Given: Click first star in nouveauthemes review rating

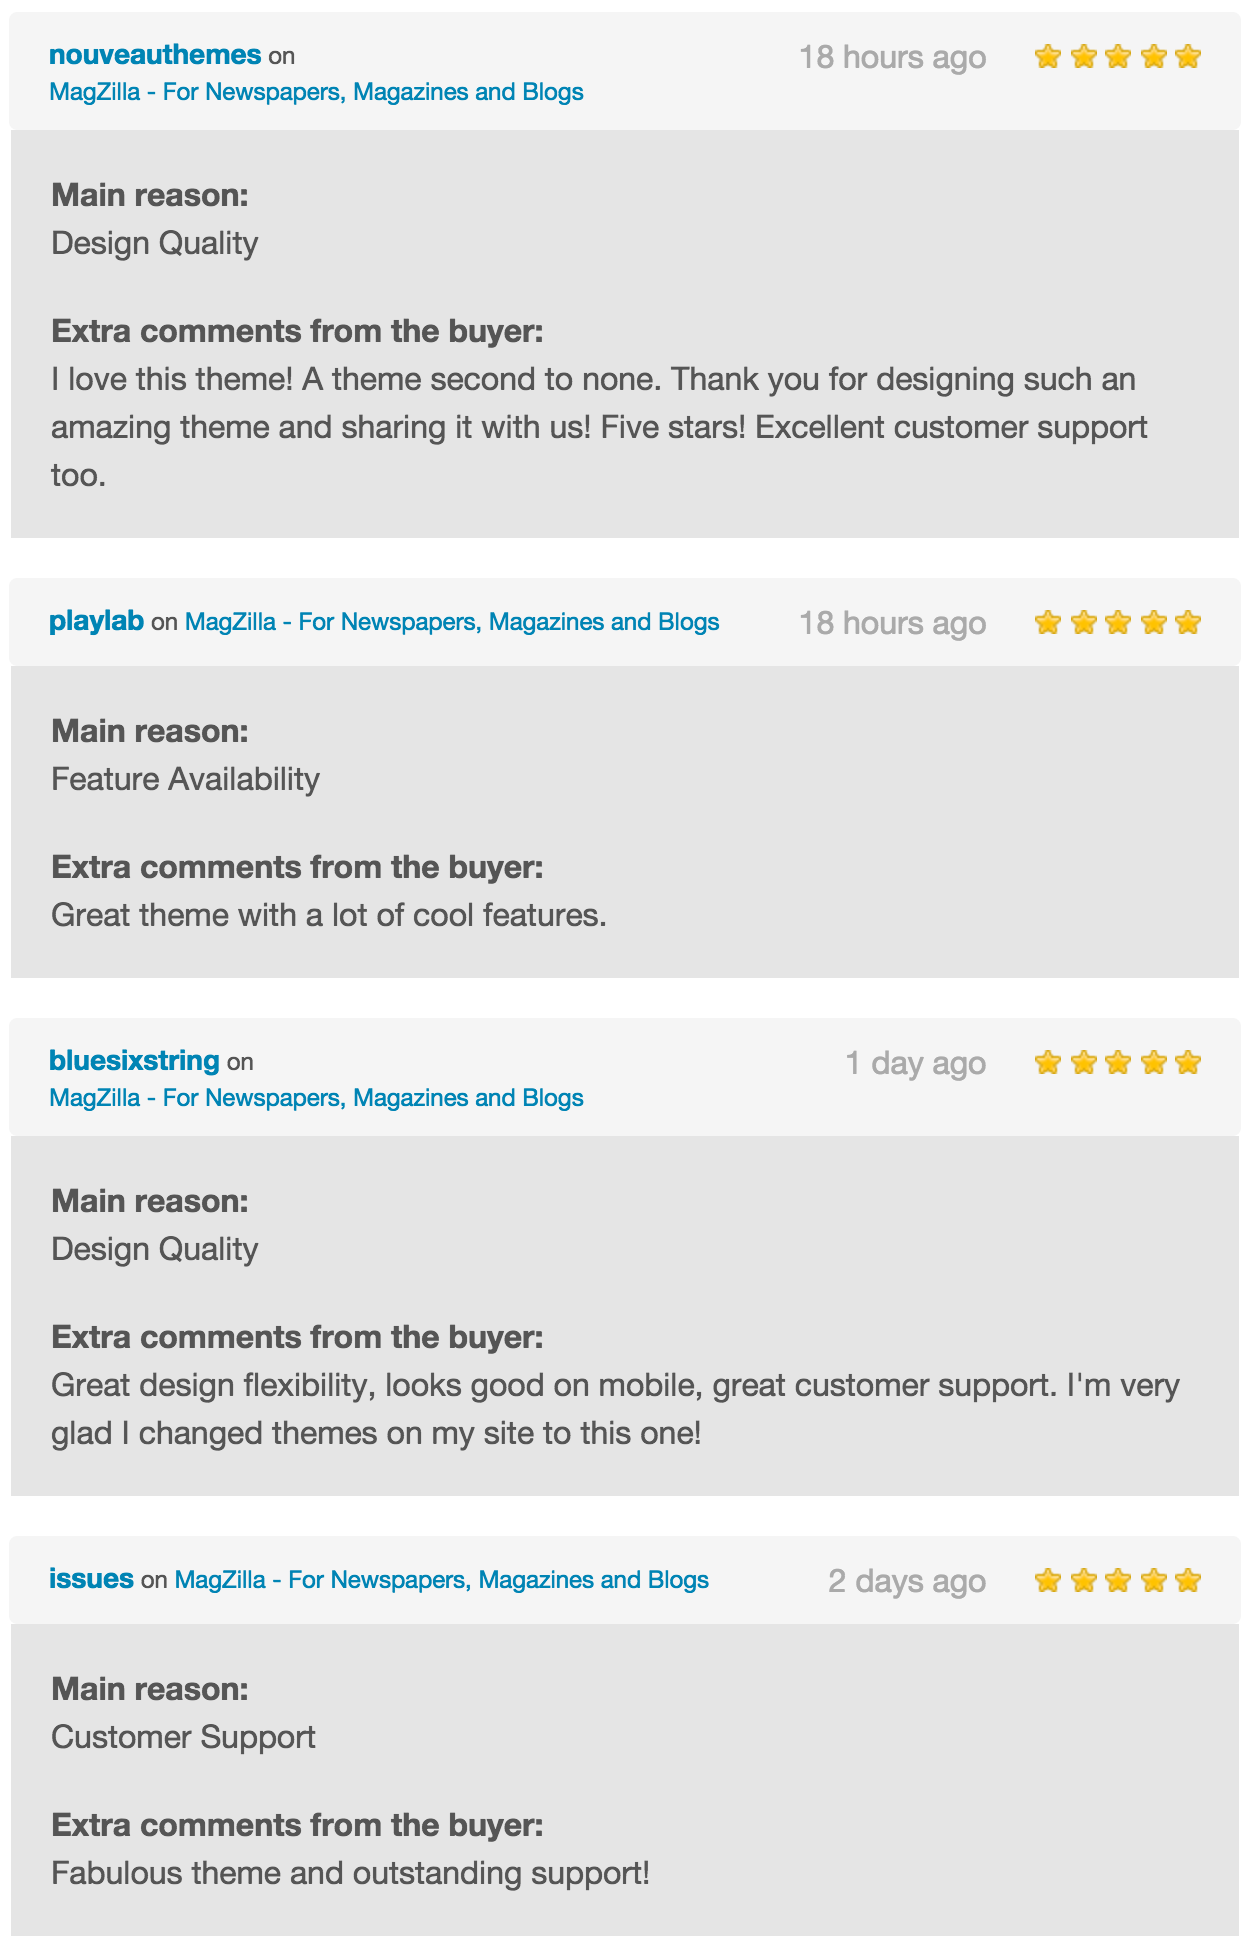Looking at the screenshot, I should pos(1047,56).
